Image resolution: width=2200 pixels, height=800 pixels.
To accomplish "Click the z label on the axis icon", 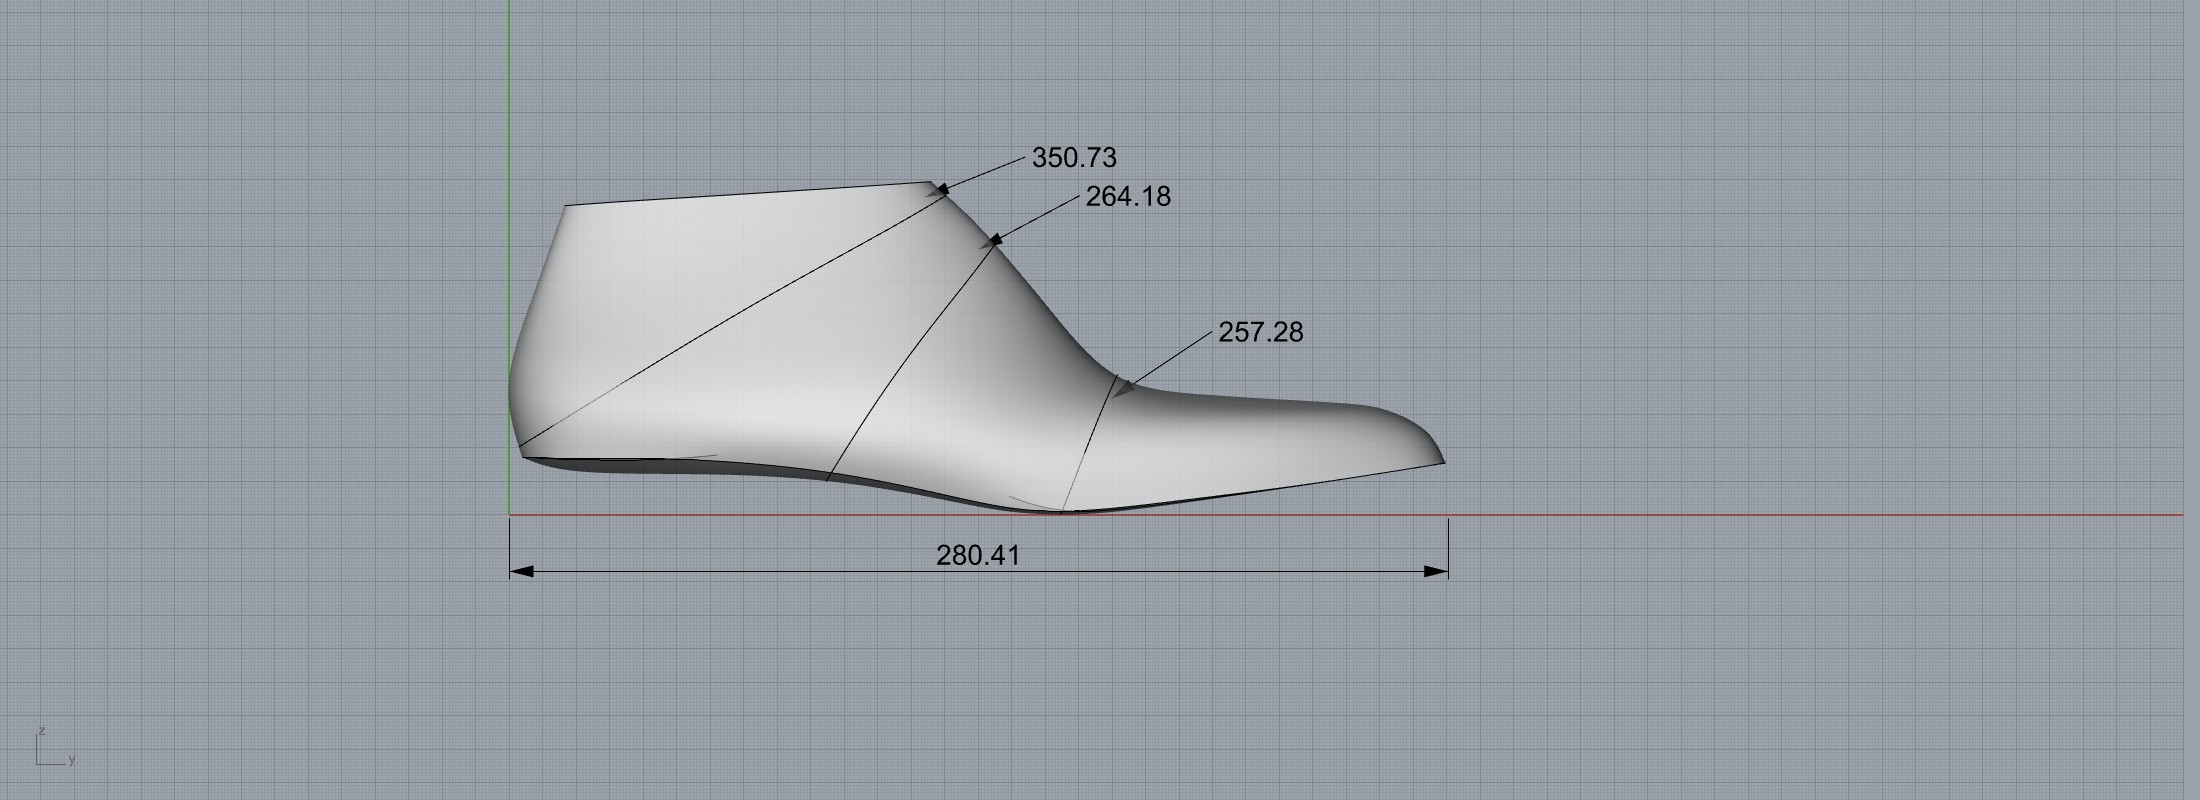I will pos(42,731).
